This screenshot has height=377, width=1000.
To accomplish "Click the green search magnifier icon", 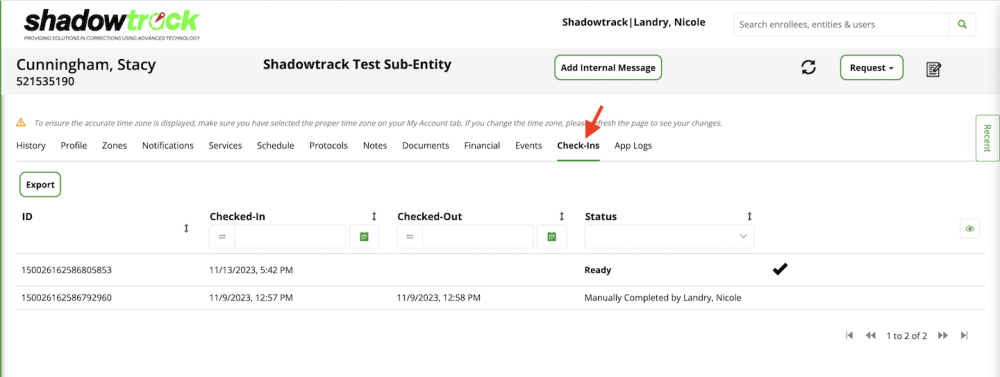I will (962, 25).
